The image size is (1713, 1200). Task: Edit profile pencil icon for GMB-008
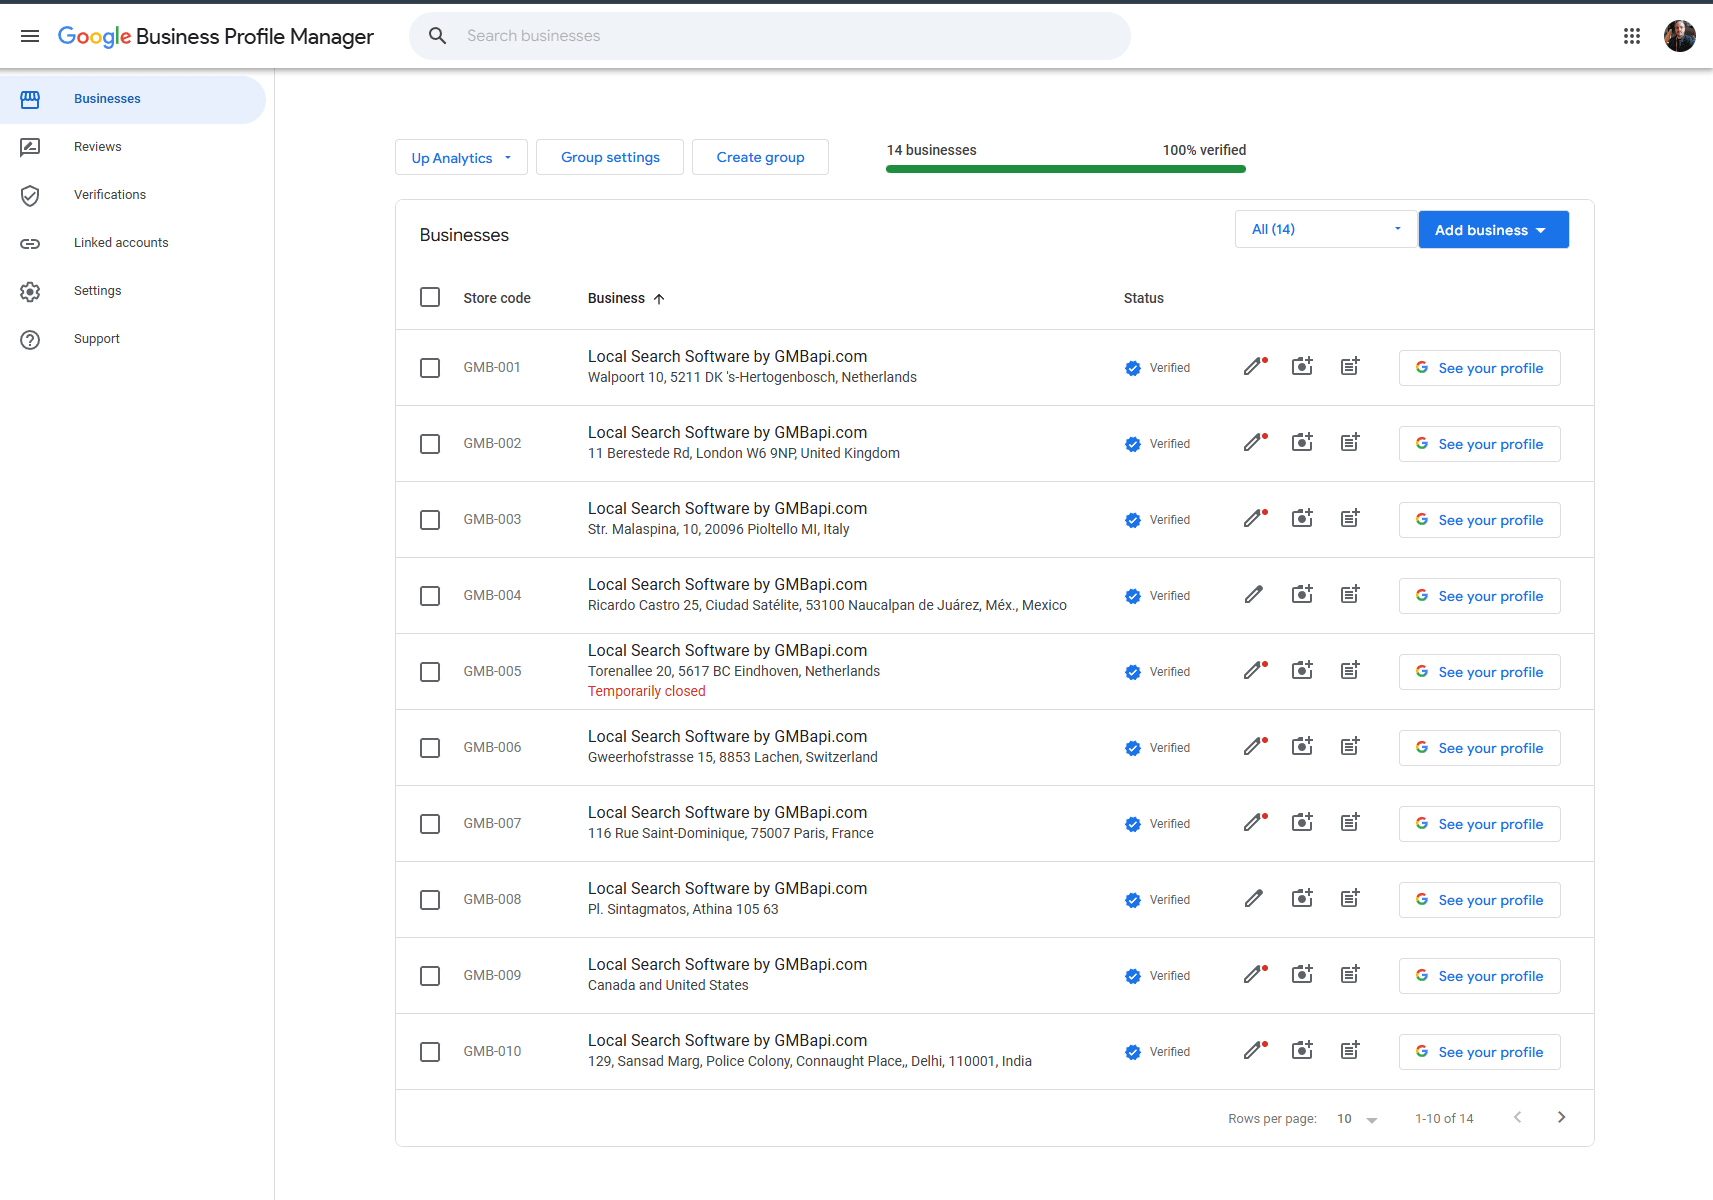[1254, 899]
